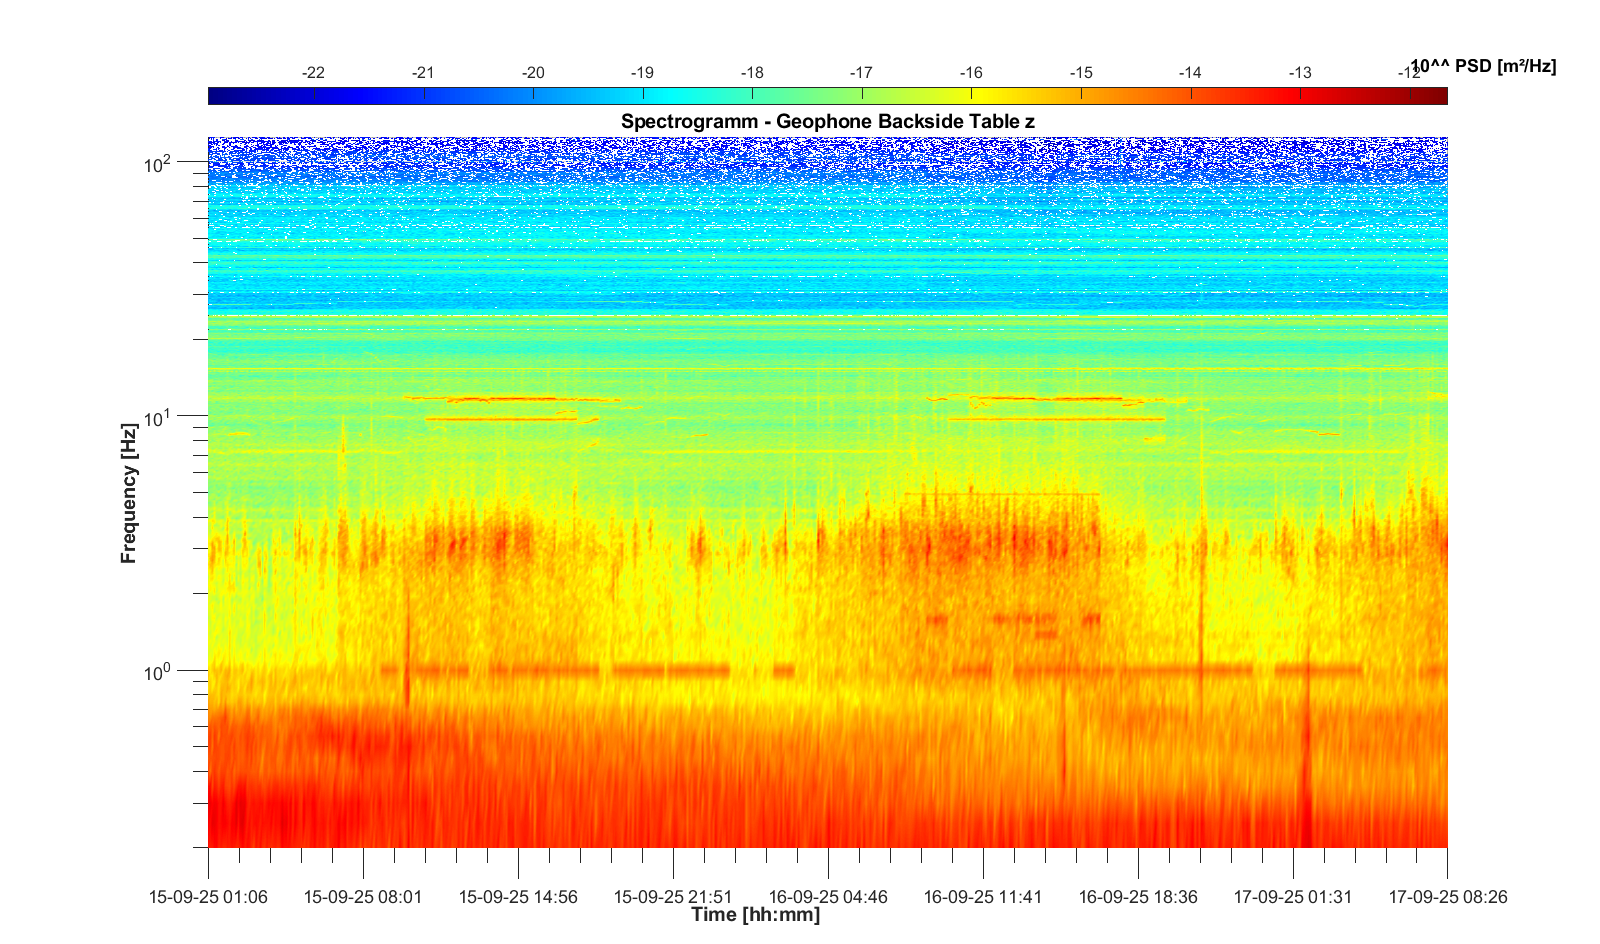Select the '15-09-25 14:56' time tick label
Viewport: 1600px width, 944px height.
(x=518, y=897)
